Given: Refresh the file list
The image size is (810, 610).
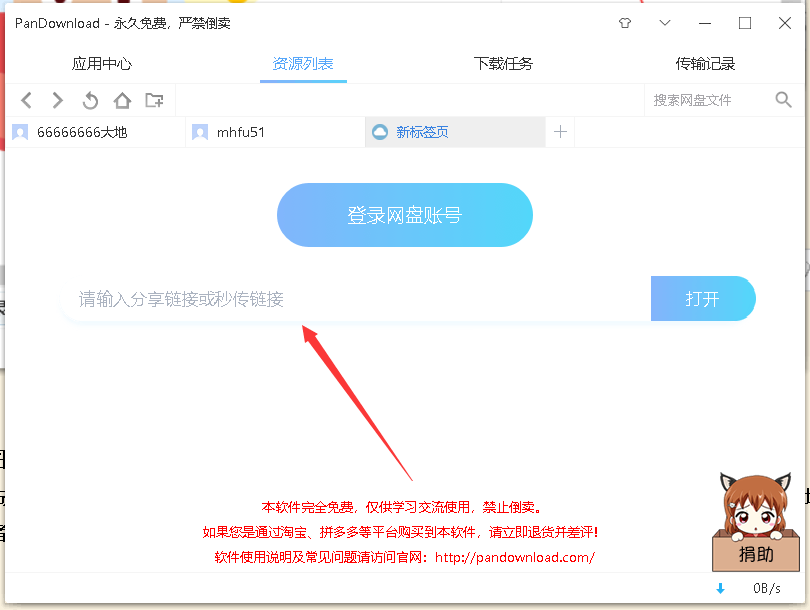Looking at the screenshot, I should click(90, 100).
